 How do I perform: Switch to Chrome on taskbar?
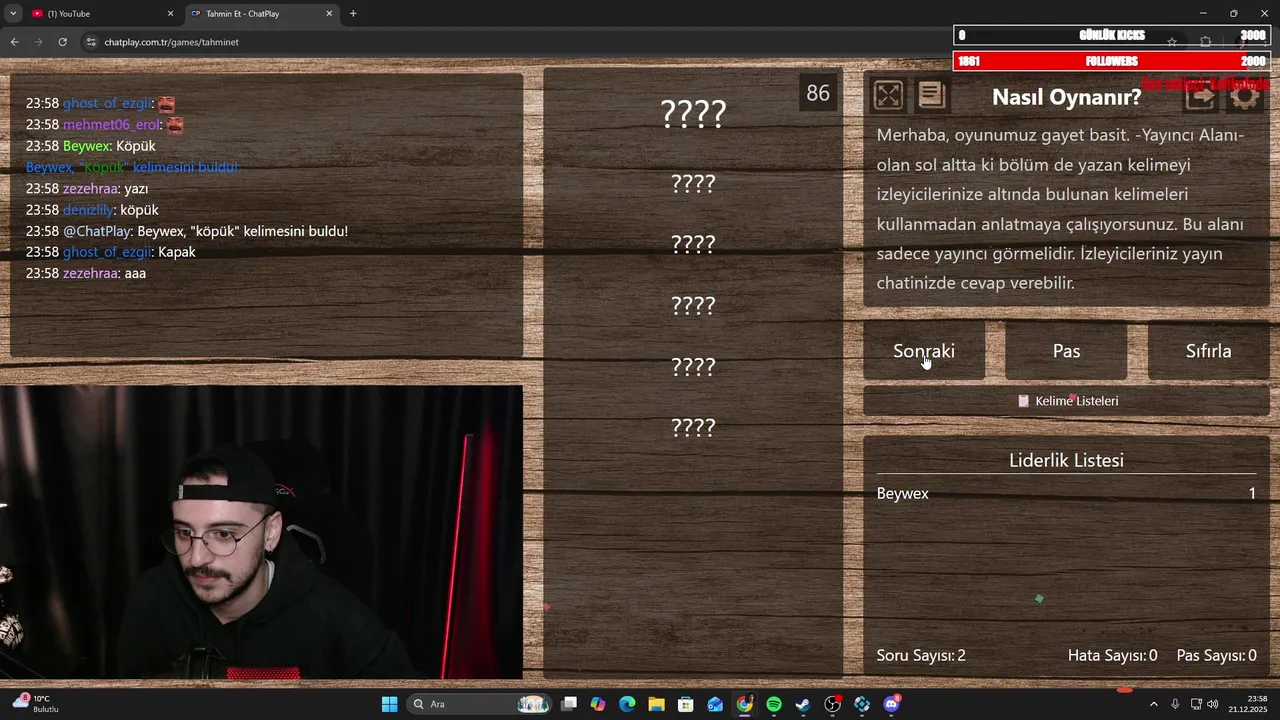point(744,704)
